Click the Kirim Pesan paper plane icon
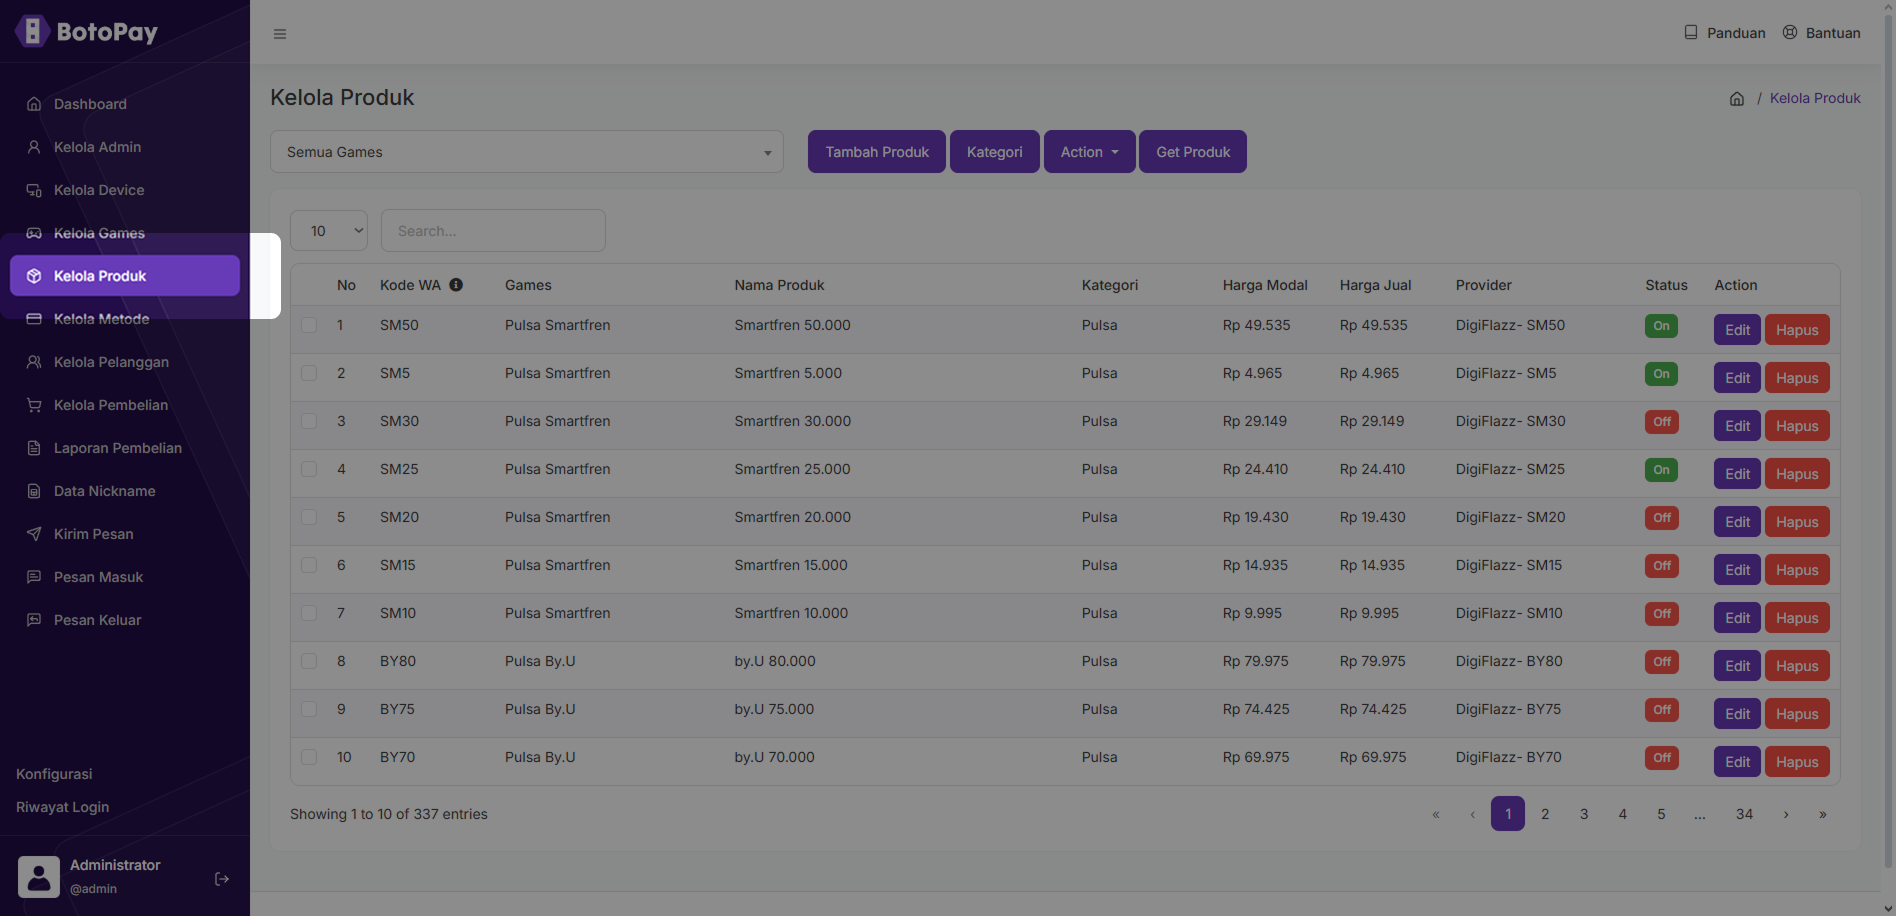The width and height of the screenshot is (1896, 916). click(34, 534)
